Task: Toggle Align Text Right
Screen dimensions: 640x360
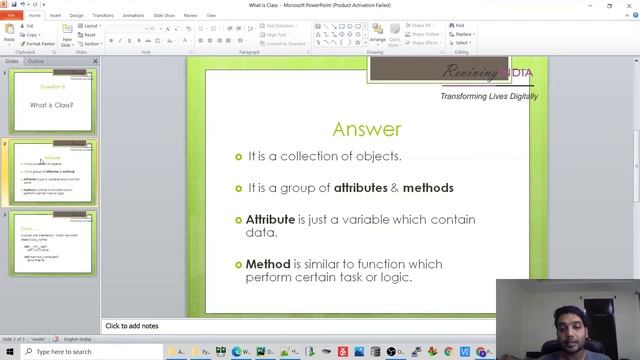Action: (x=219, y=41)
